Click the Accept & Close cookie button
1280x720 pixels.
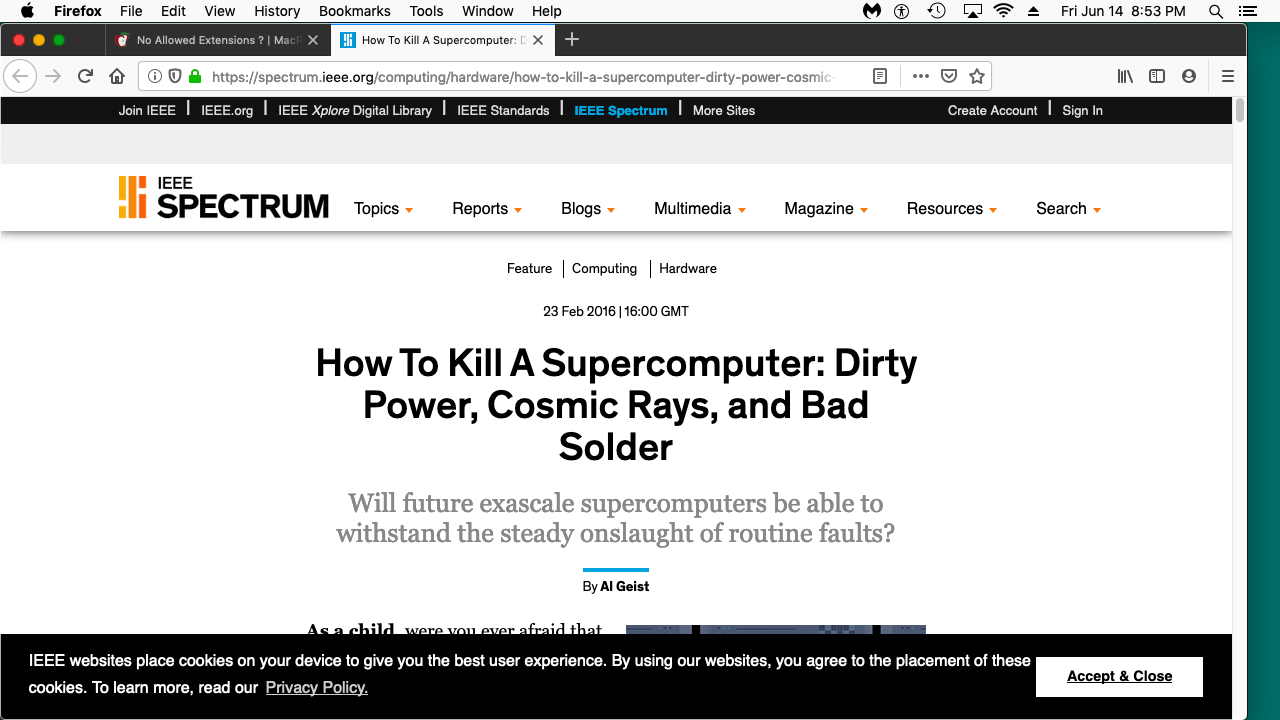pyautogui.click(x=1119, y=676)
